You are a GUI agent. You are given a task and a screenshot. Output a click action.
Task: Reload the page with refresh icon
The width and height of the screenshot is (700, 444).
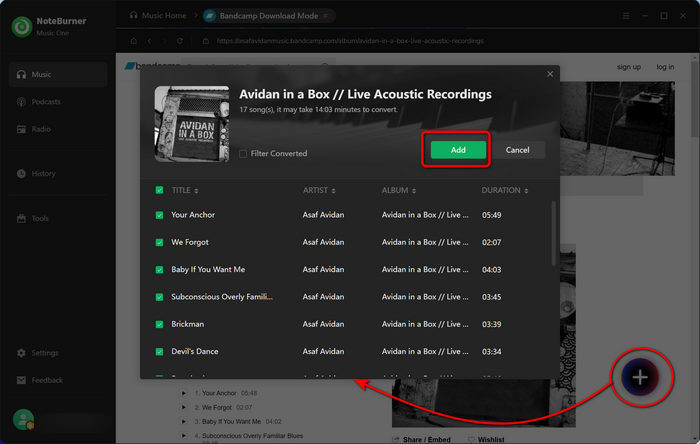pyautogui.click(x=179, y=41)
